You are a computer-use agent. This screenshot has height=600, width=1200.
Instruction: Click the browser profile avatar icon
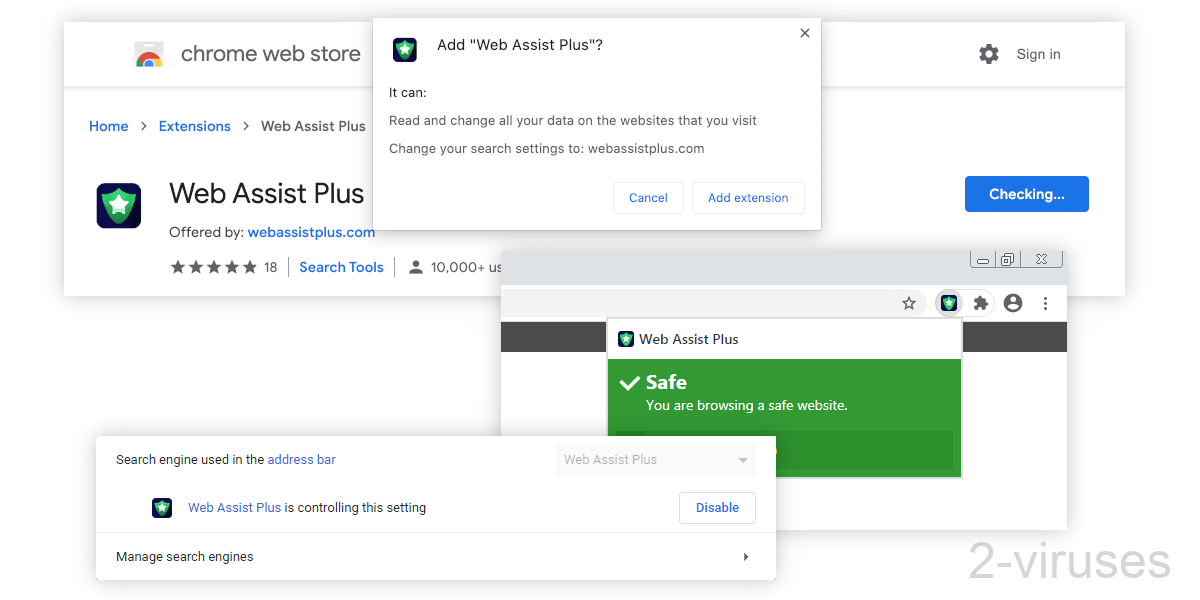point(1013,302)
